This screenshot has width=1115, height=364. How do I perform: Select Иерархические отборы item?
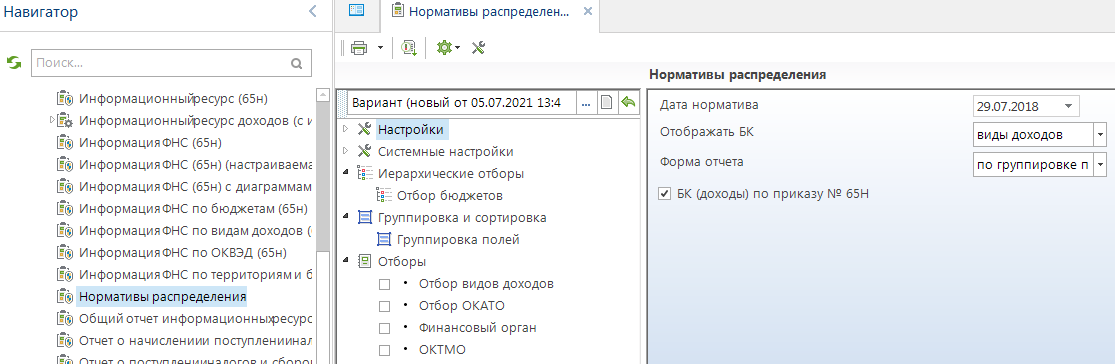pyautogui.click(x=451, y=173)
